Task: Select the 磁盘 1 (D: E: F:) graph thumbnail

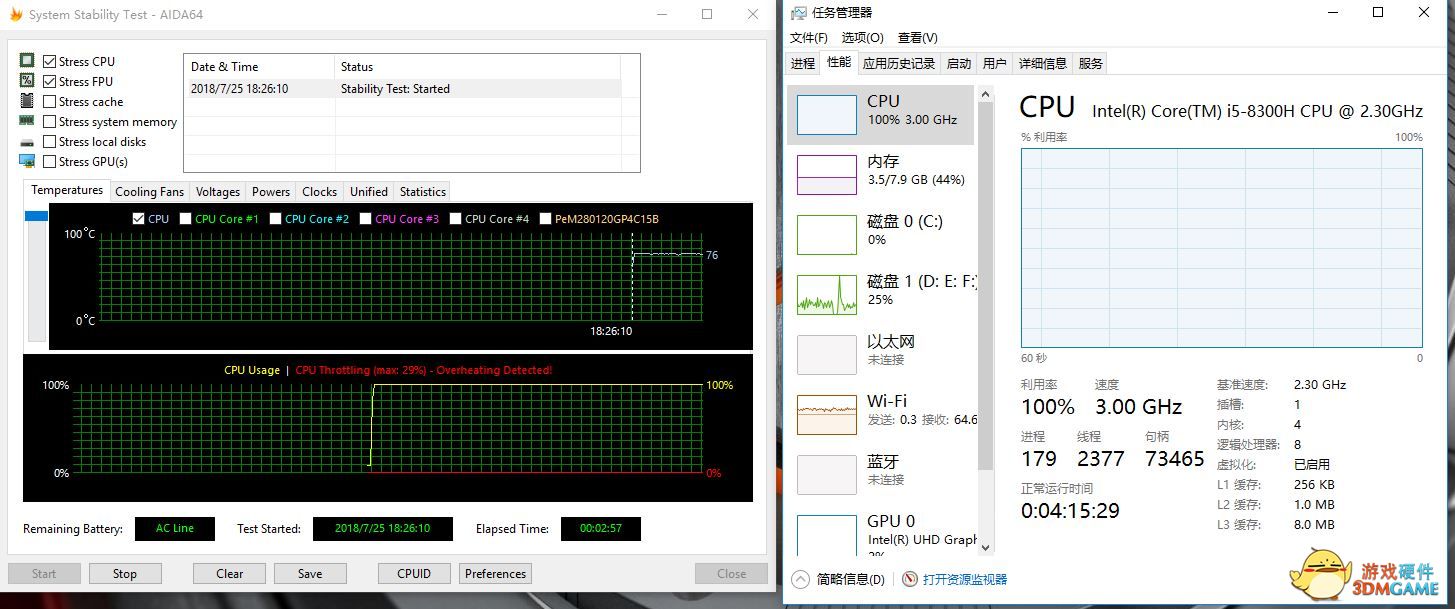Action: (827, 295)
